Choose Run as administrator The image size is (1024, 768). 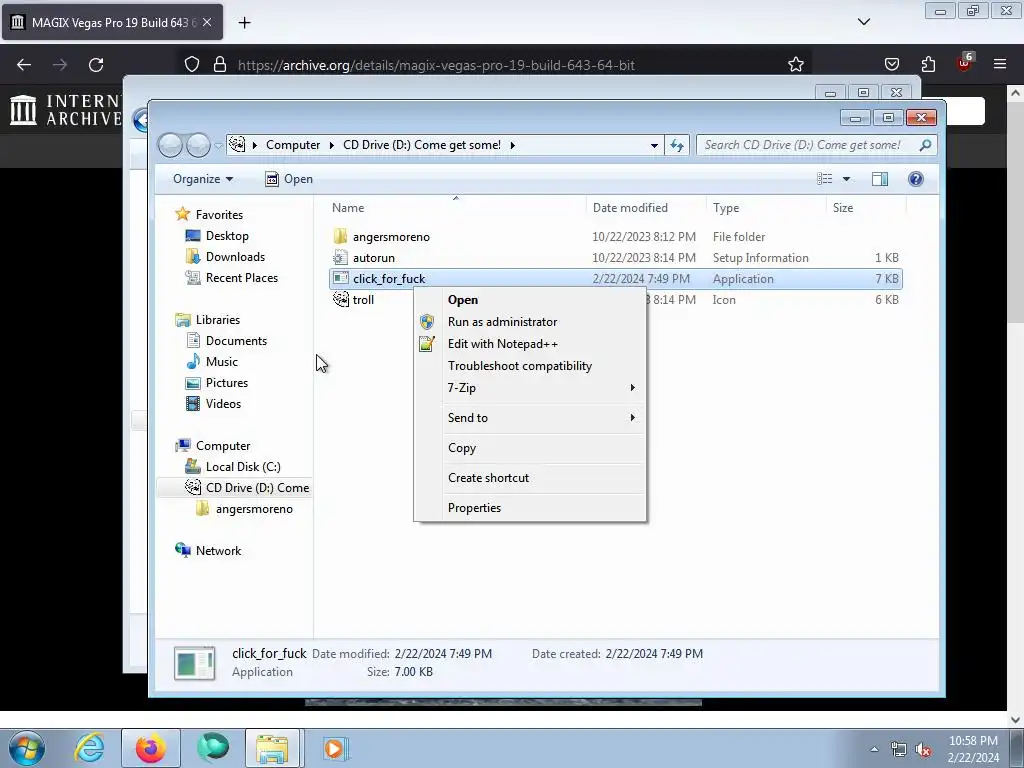click(x=530, y=322)
